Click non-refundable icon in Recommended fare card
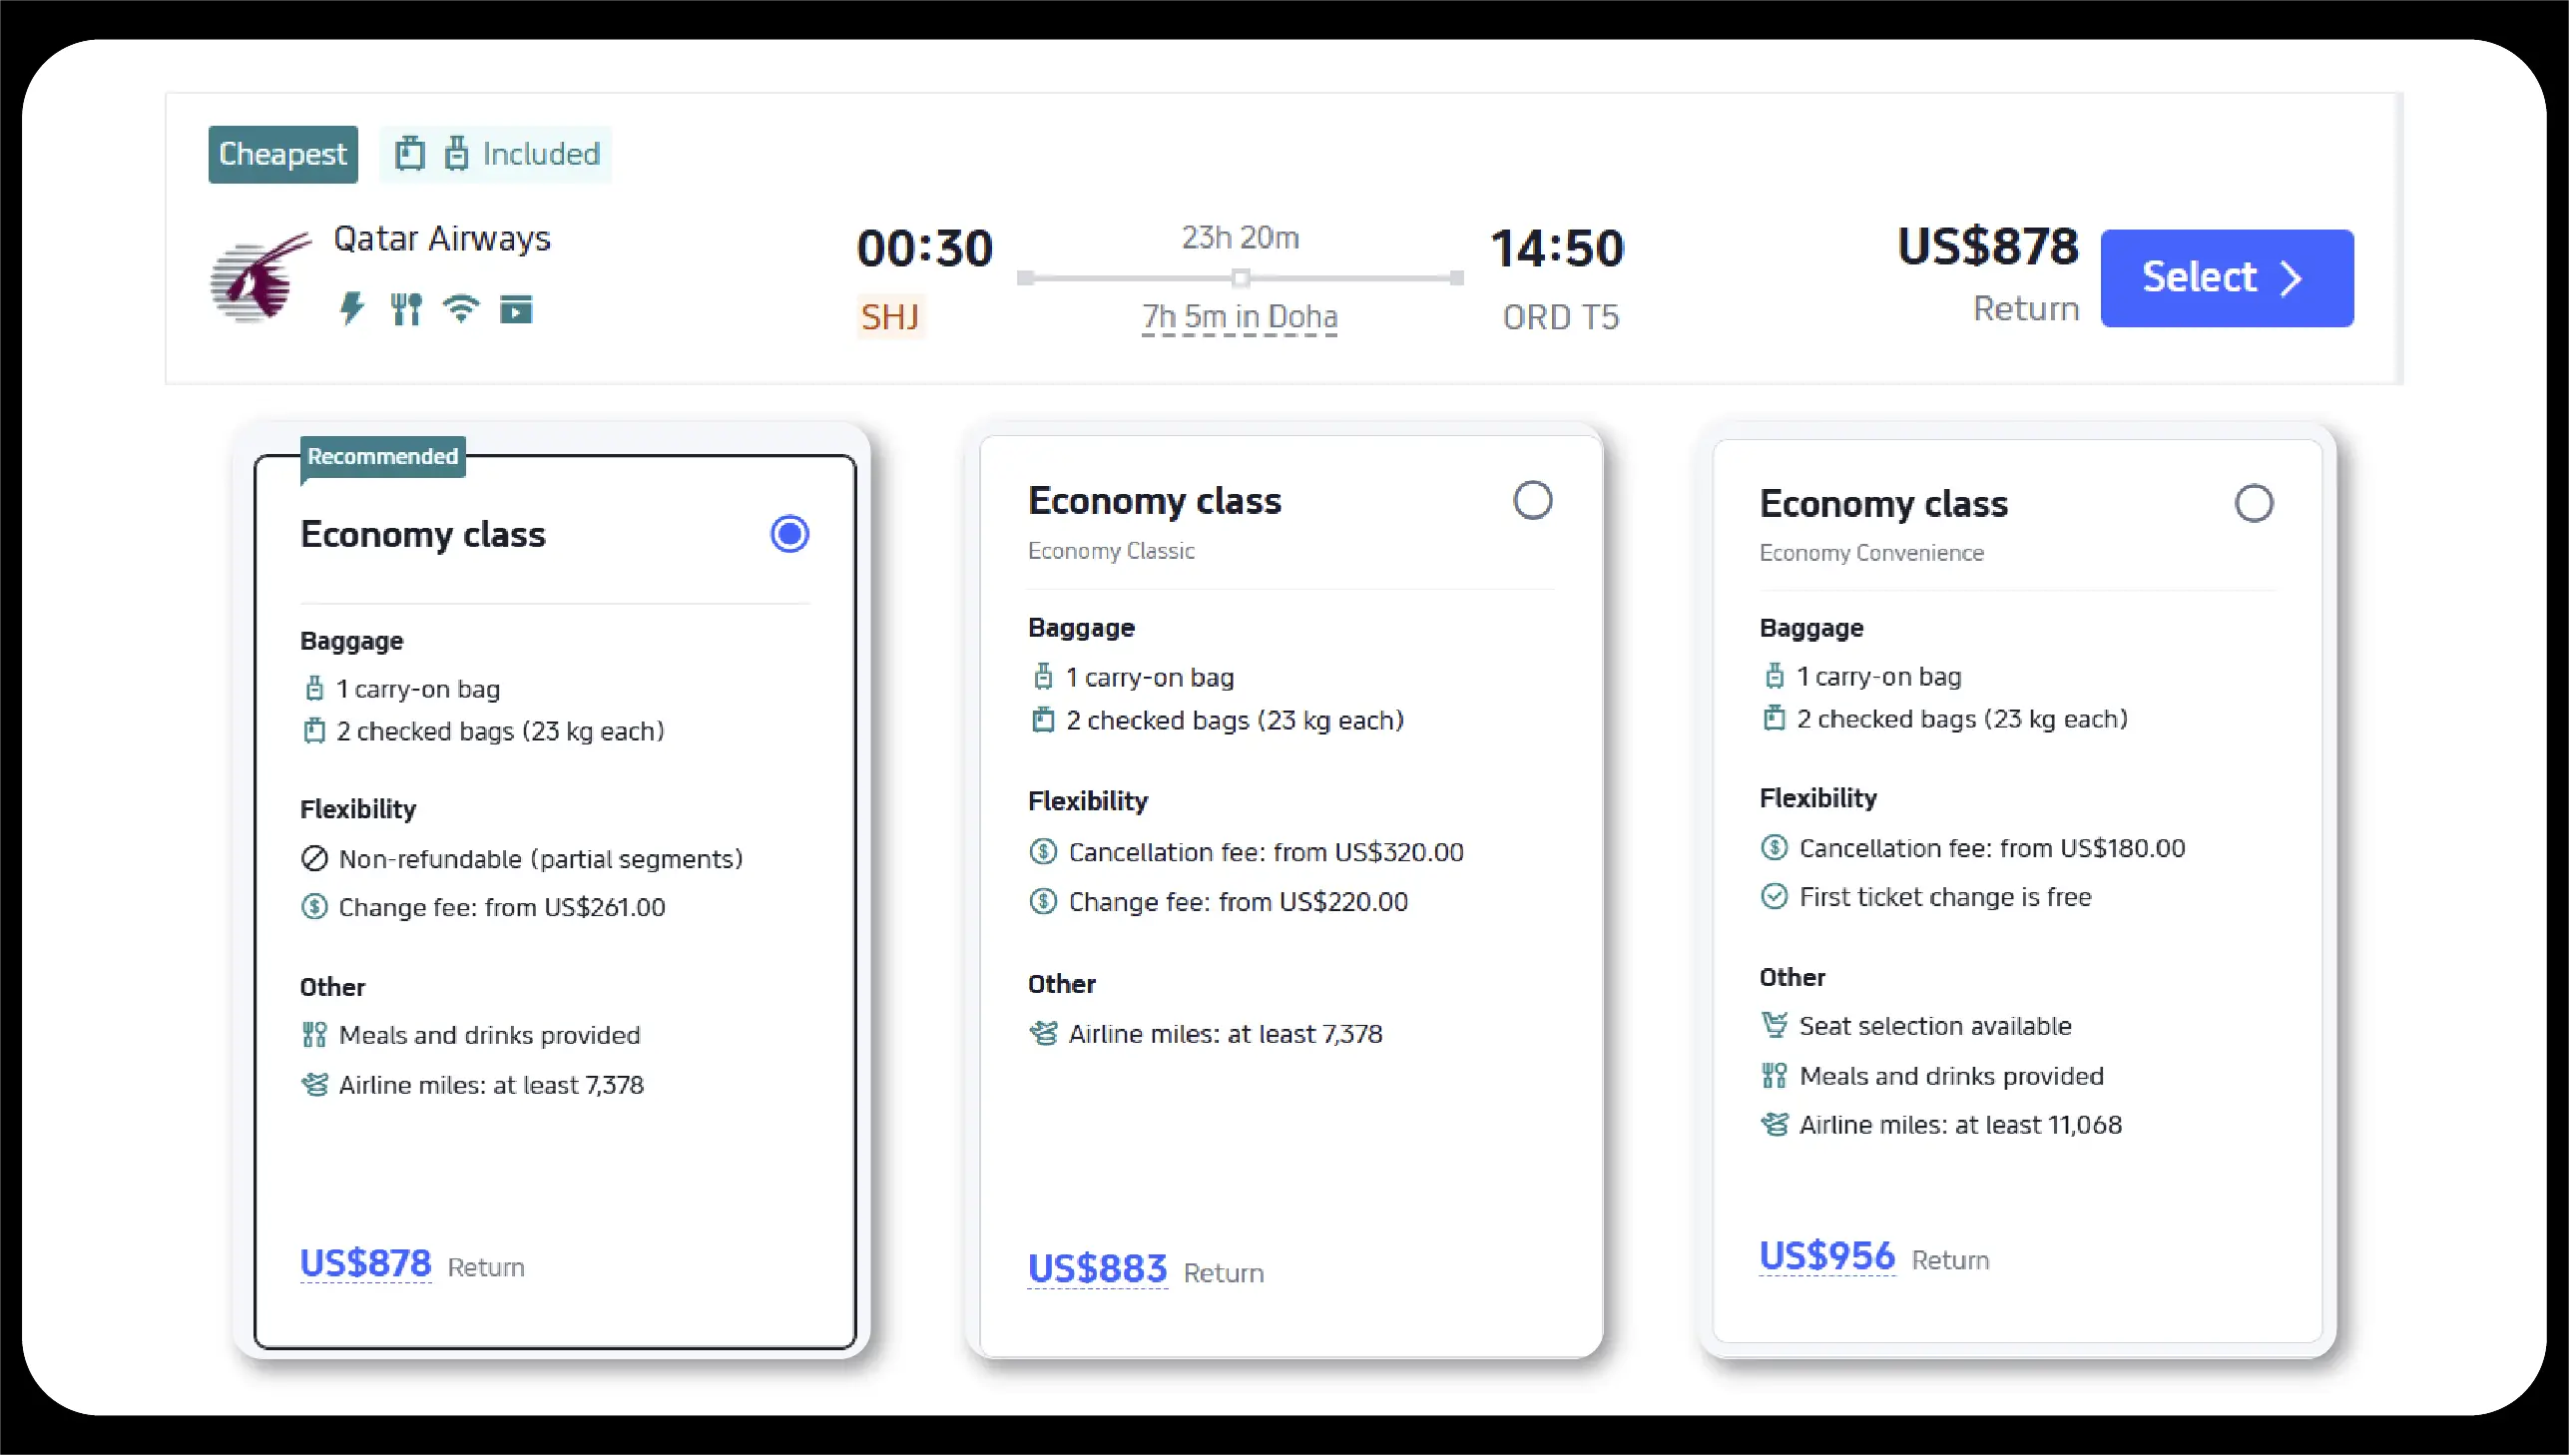Screen dimensions: 2570x1456 (x=315, y=859)
